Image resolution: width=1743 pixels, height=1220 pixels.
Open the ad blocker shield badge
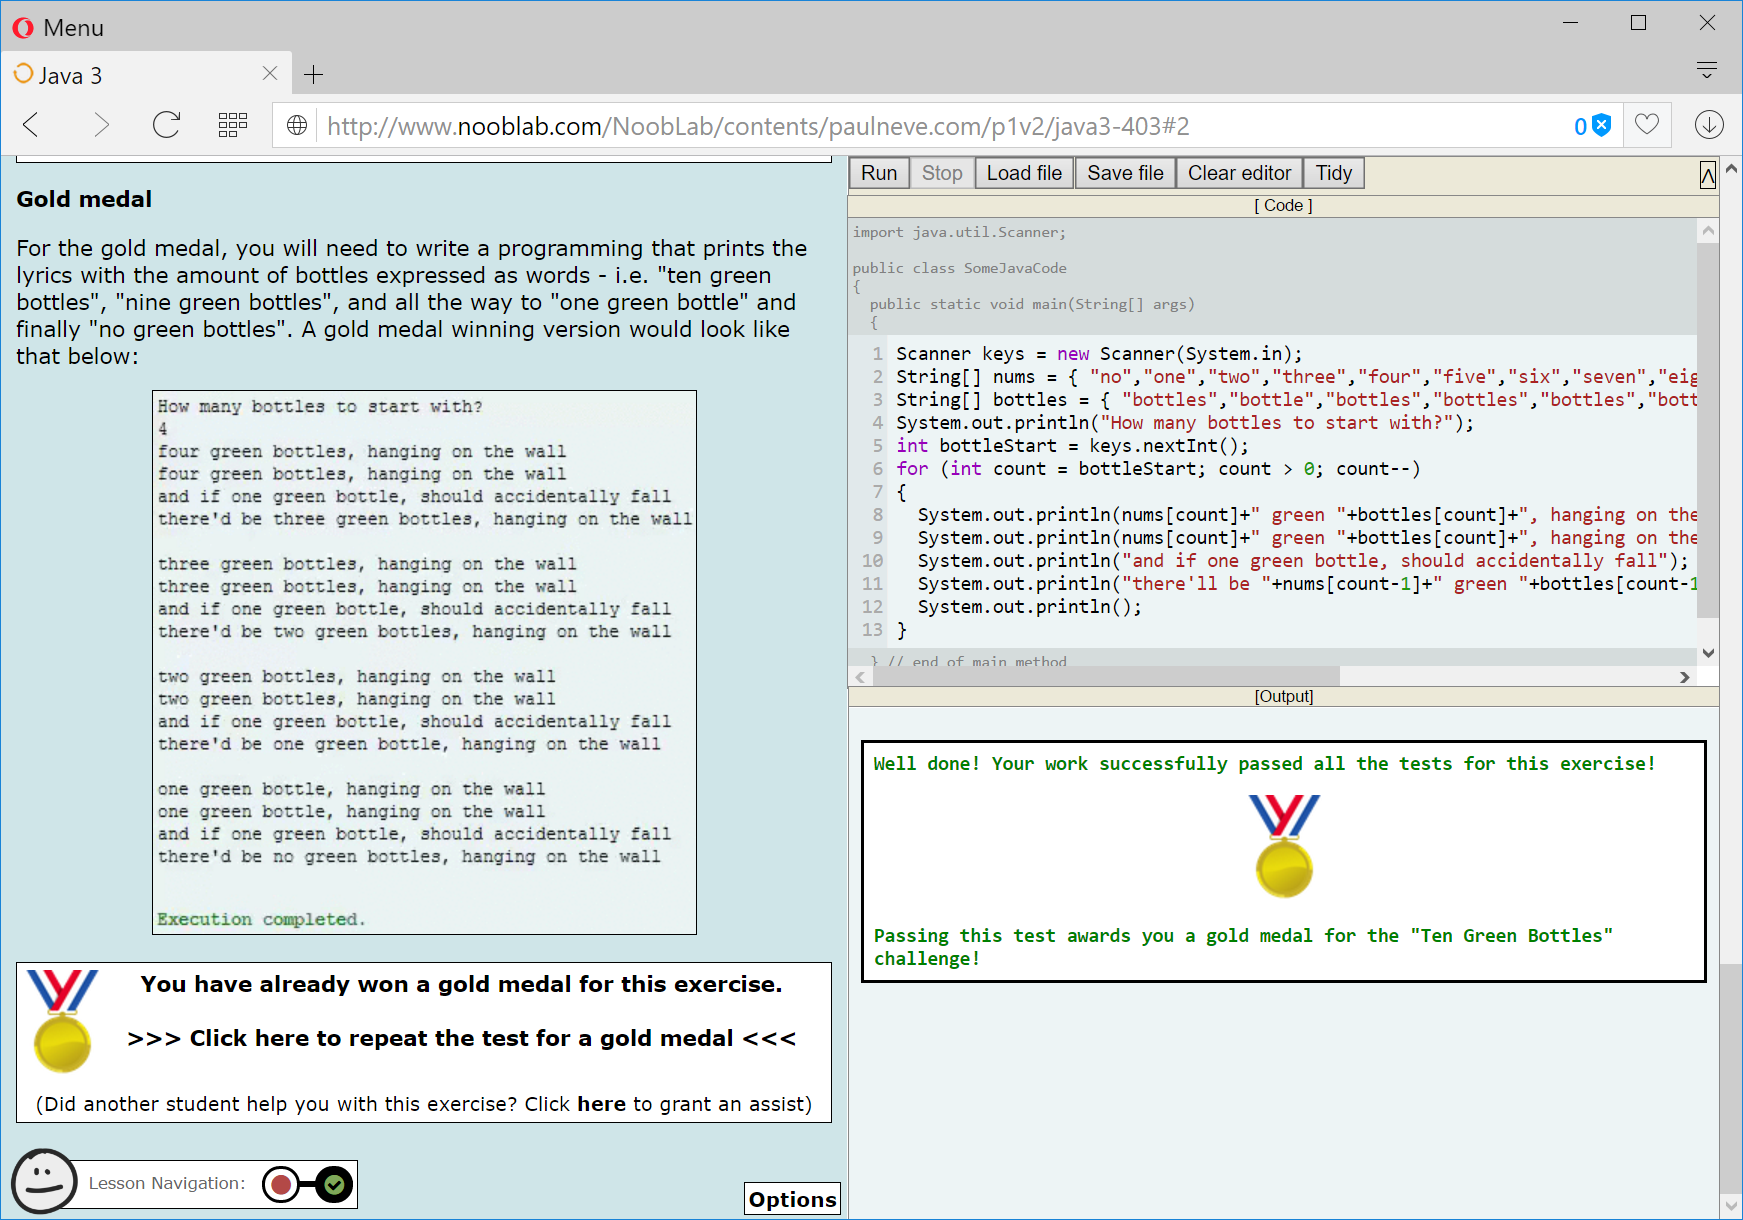pyautogui.click(x=1592, y=126)
